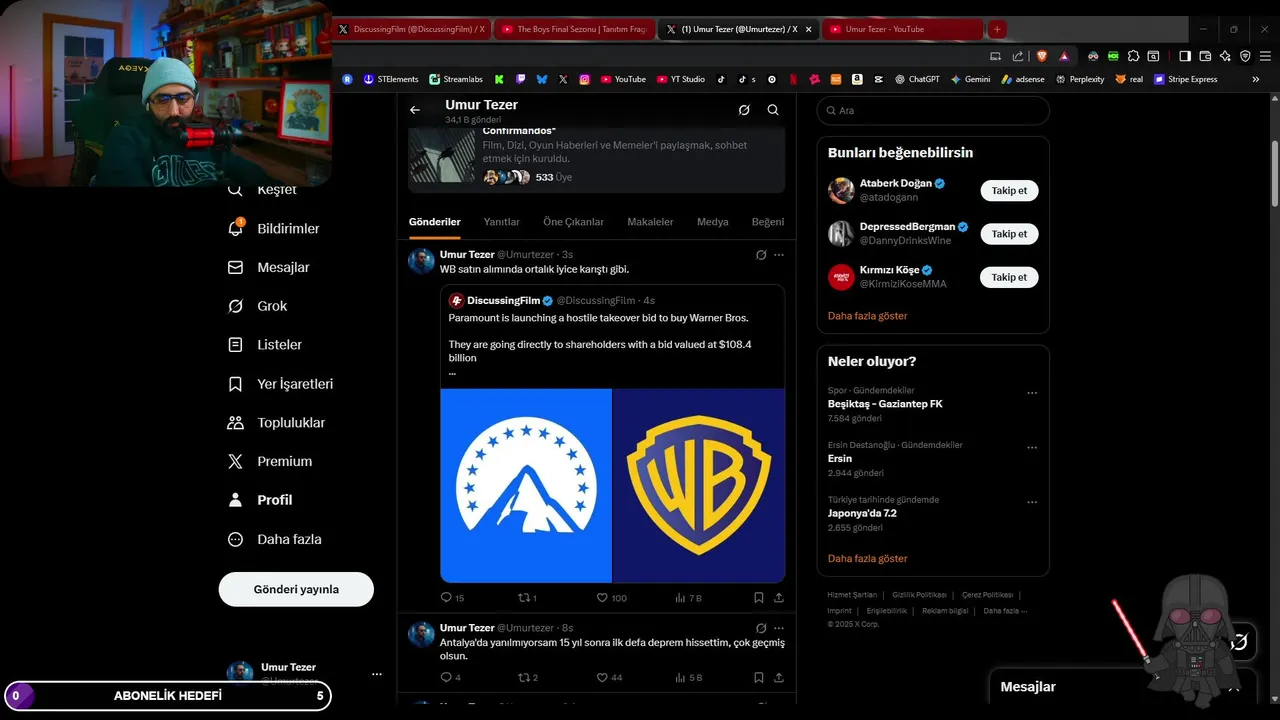Show more trends under Neler oluyor
The image size is (1280, 720).
(867, 558)
